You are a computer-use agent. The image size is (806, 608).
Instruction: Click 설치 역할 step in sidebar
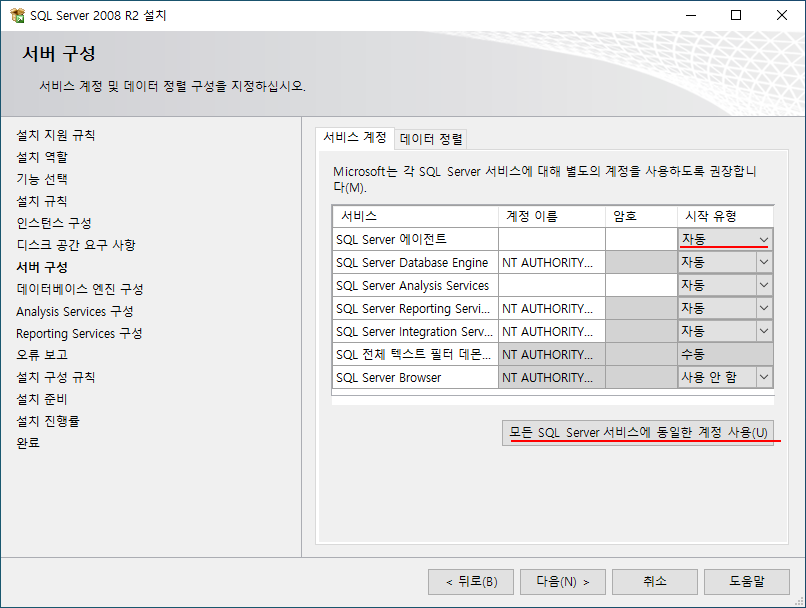point(42,157)
